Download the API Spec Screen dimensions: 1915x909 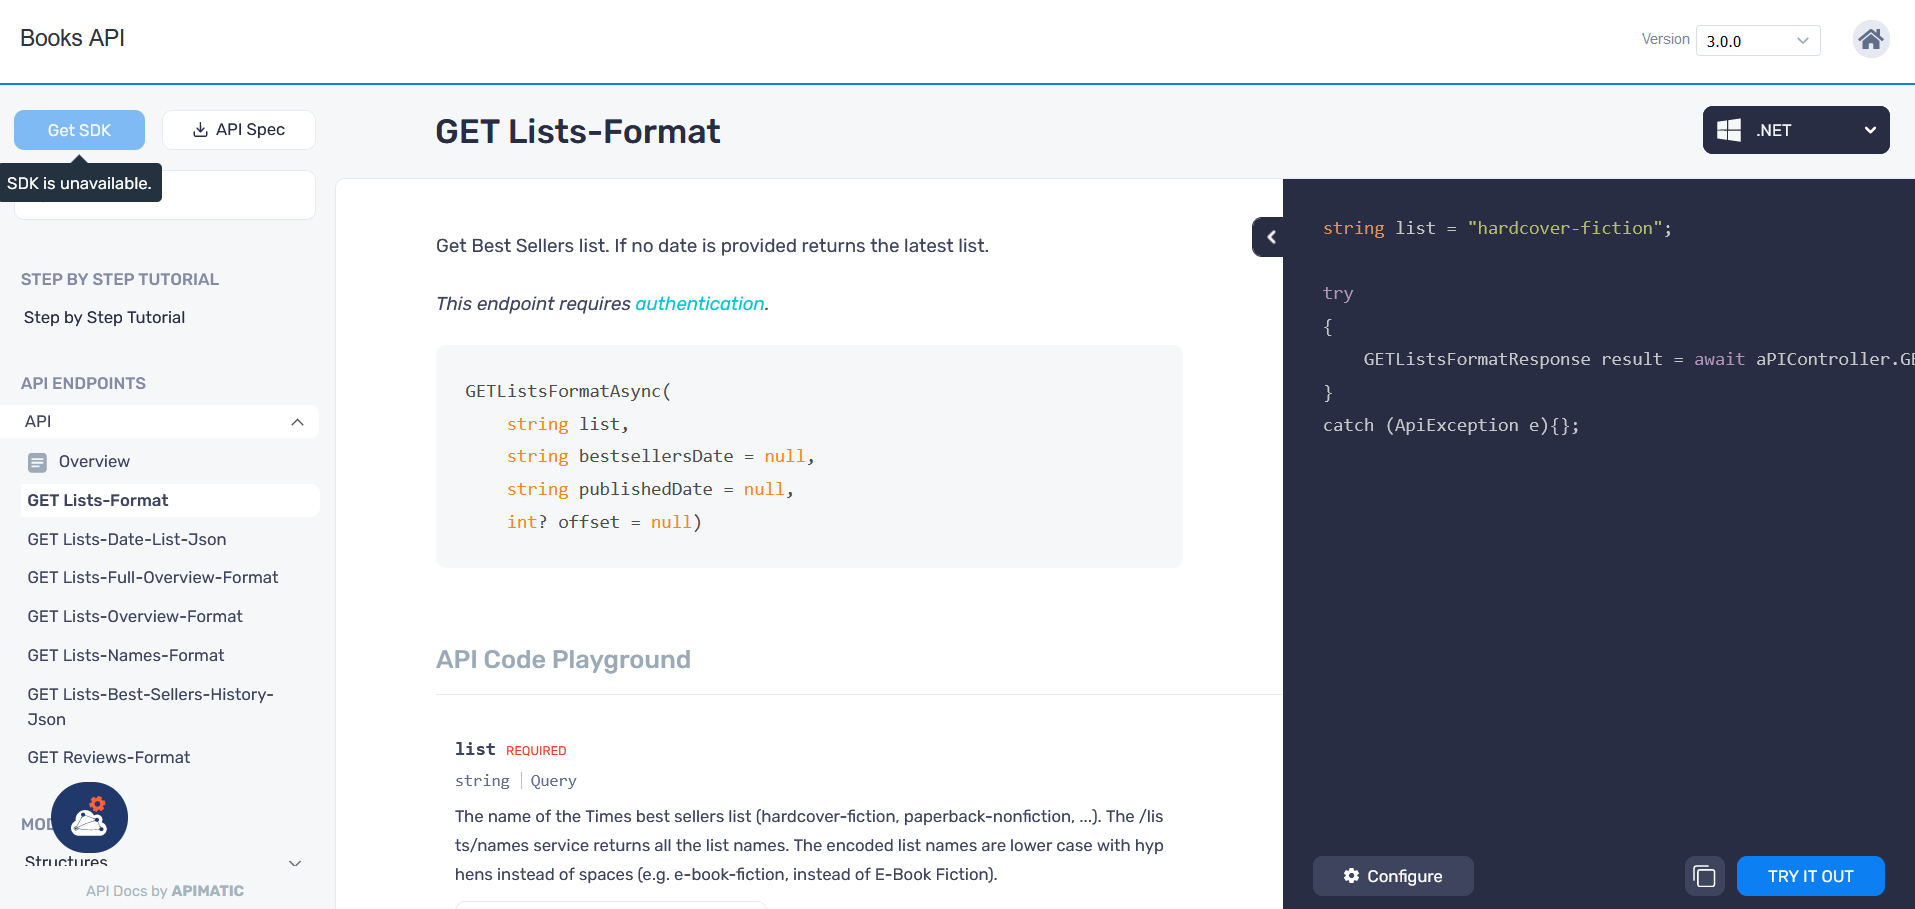tap(239, 130)
